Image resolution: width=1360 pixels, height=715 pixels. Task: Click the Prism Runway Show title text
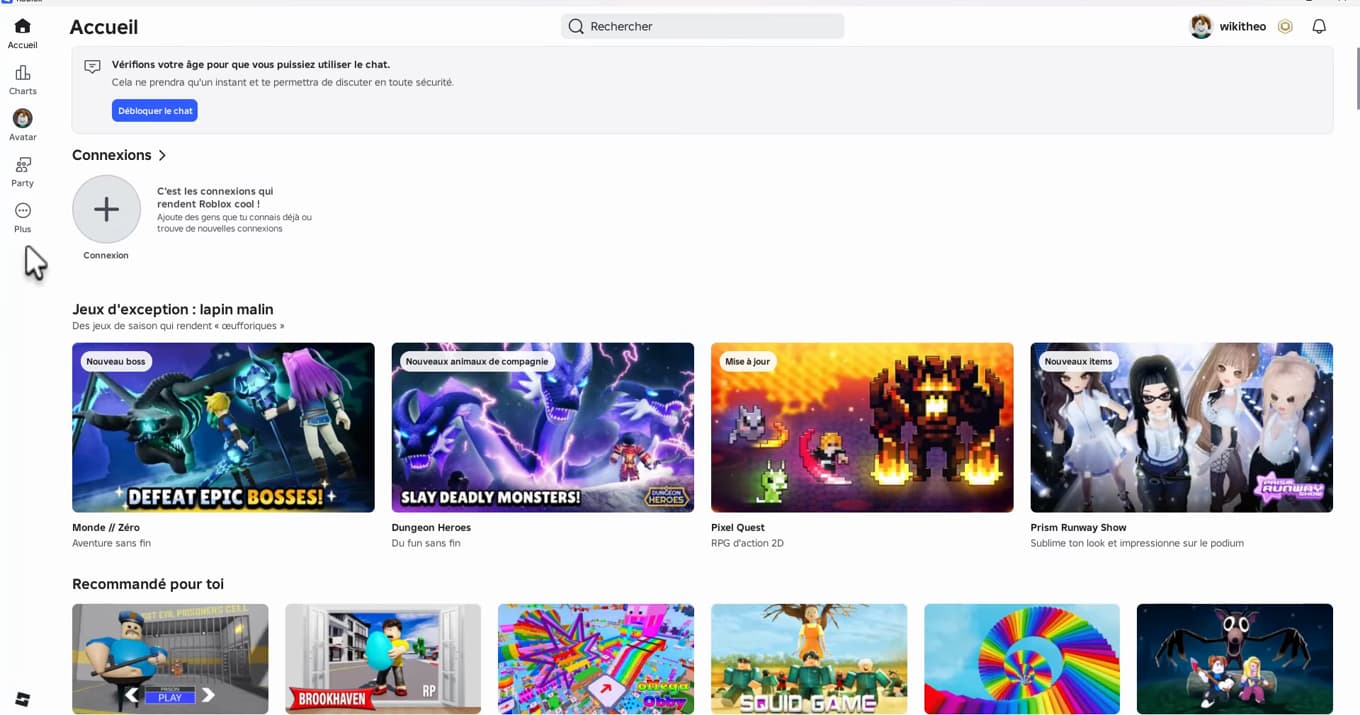1078,527
